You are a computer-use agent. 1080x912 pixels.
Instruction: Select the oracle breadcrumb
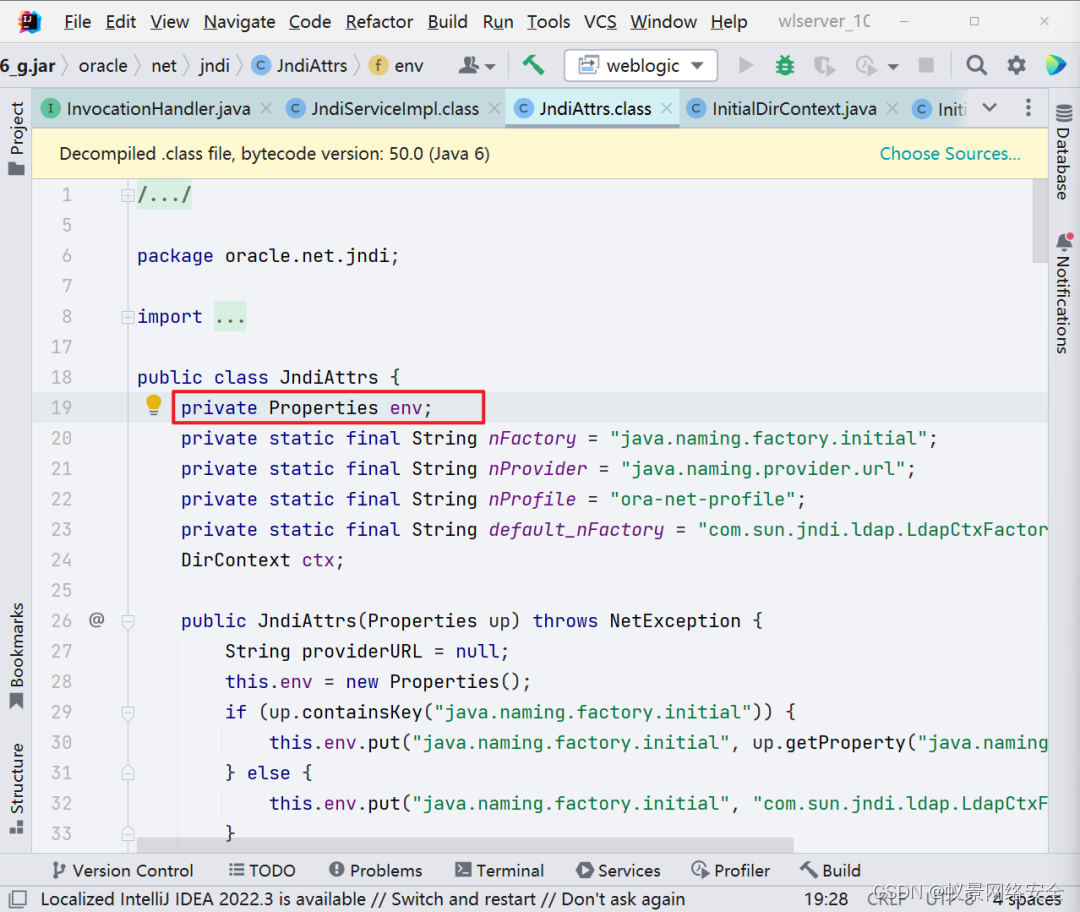click(103, 65)
